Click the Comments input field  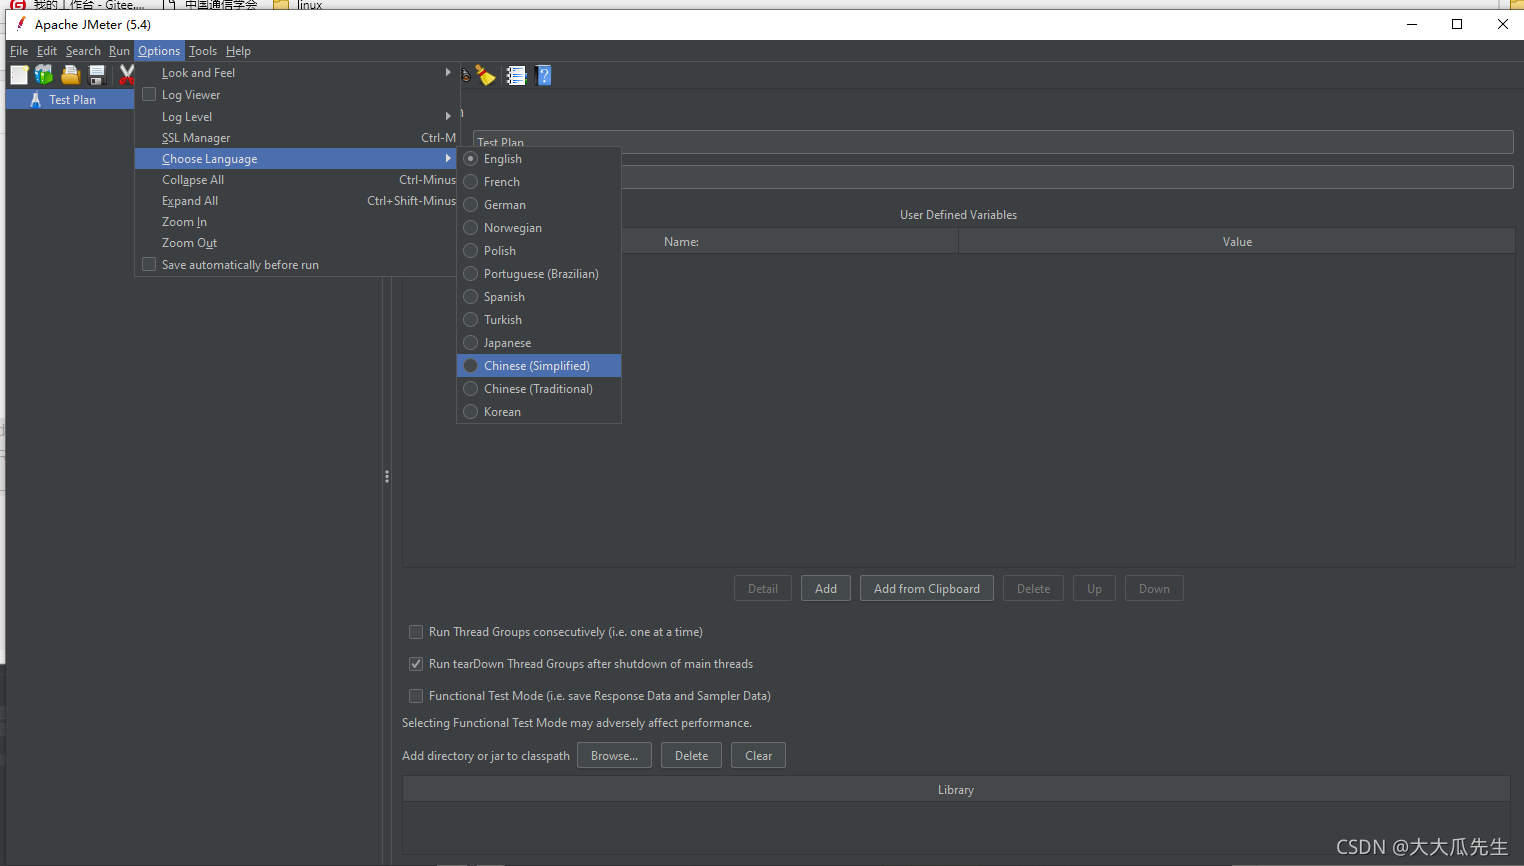pyautogui.click(x=1067, y=177)
